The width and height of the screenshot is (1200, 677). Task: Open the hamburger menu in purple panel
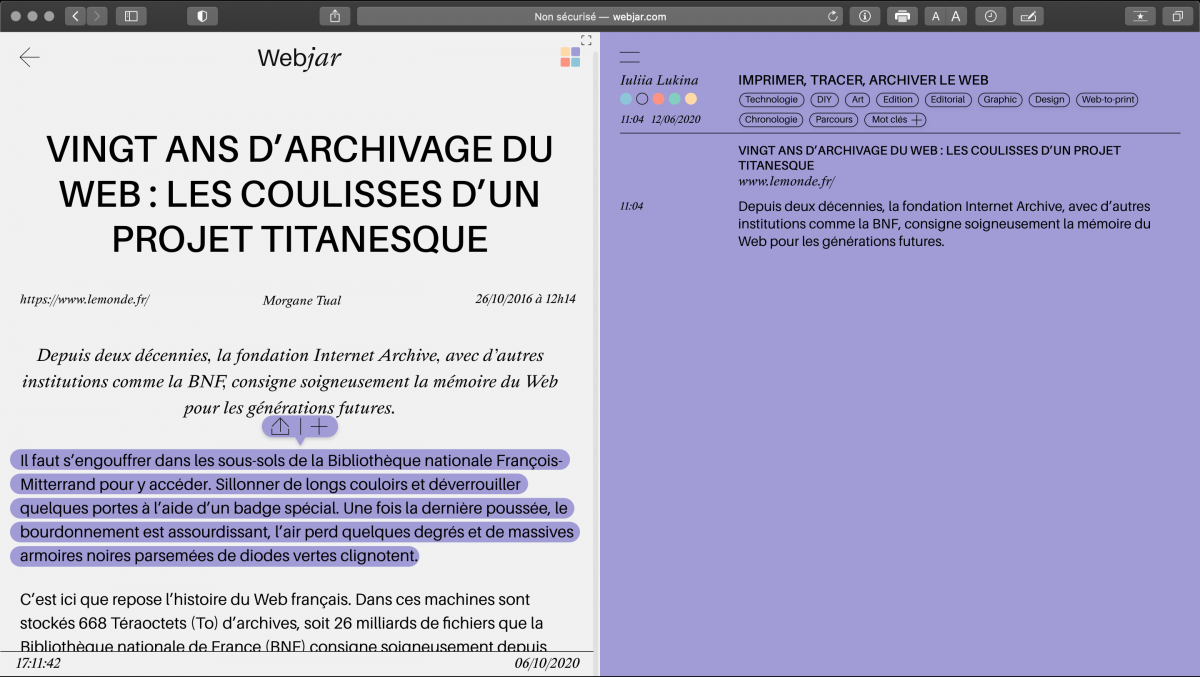coord(630,58)
